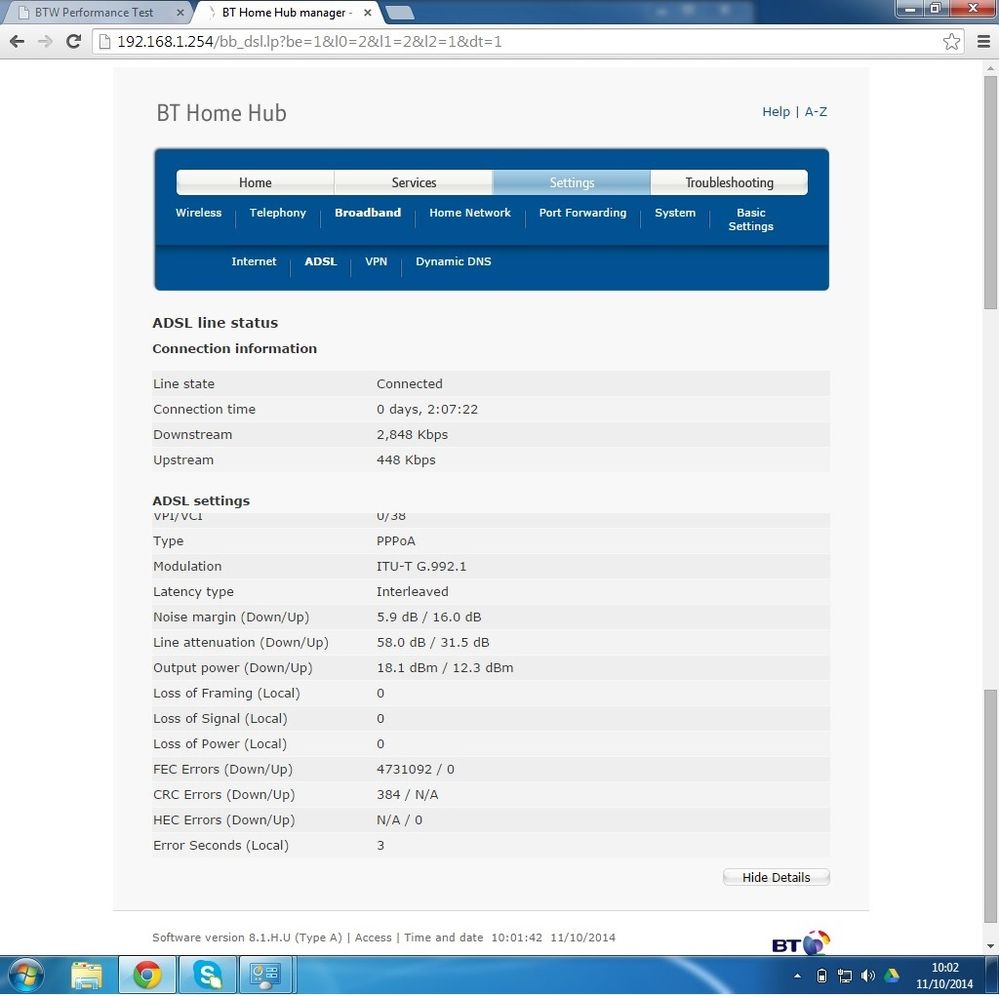Open the Dynamic DNS sub-menu

click(453, 261)
